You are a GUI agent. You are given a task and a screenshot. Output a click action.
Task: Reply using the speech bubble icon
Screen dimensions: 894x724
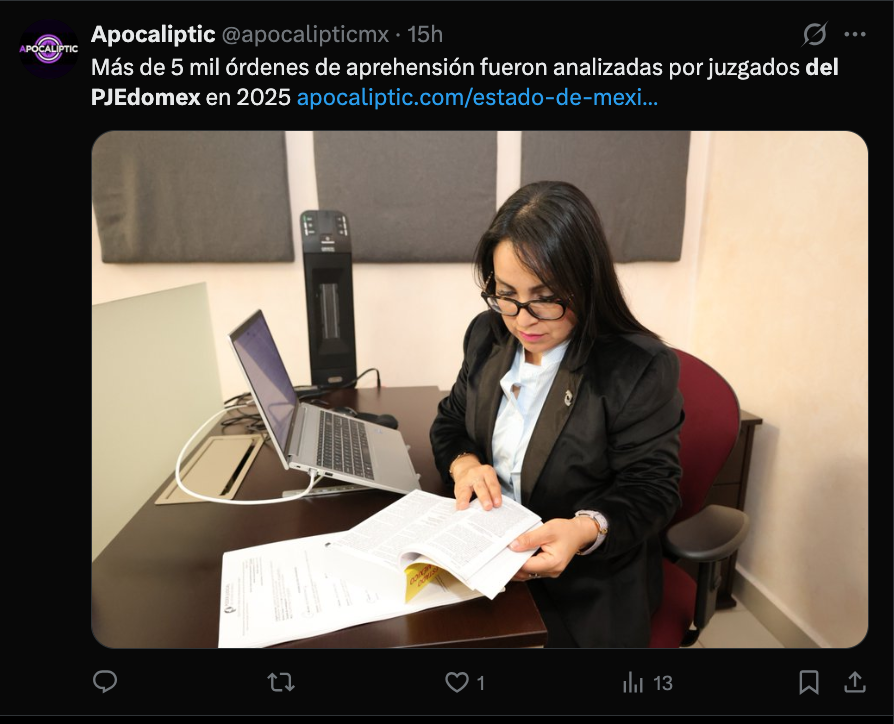tap(105, 682)
